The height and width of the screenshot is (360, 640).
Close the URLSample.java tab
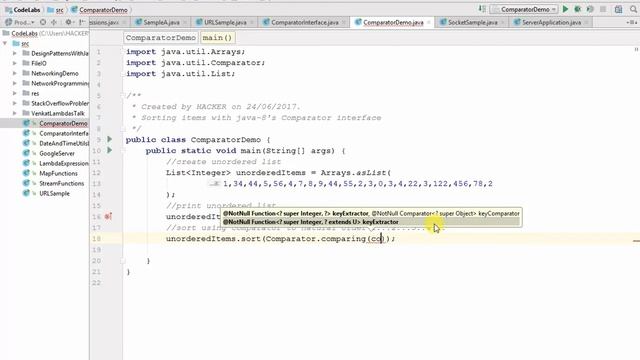(x=251, y=22)
